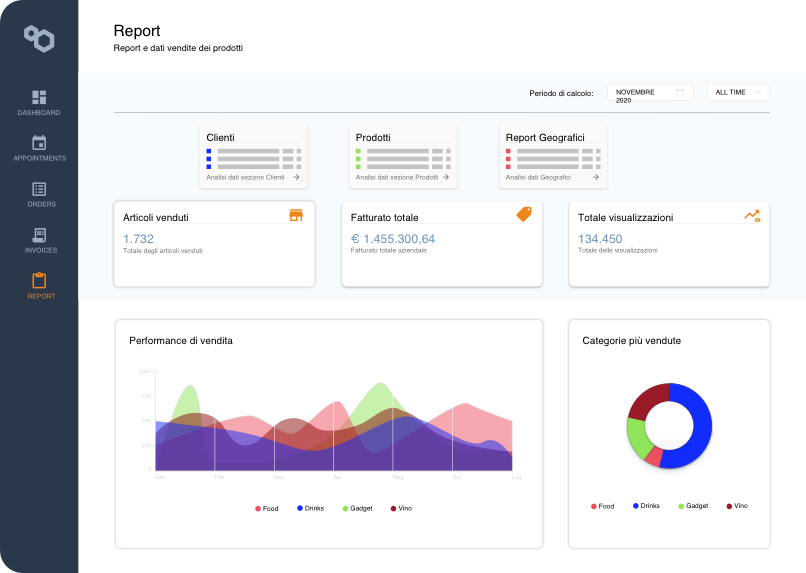Open the Orders list icon

click(39, 189)
